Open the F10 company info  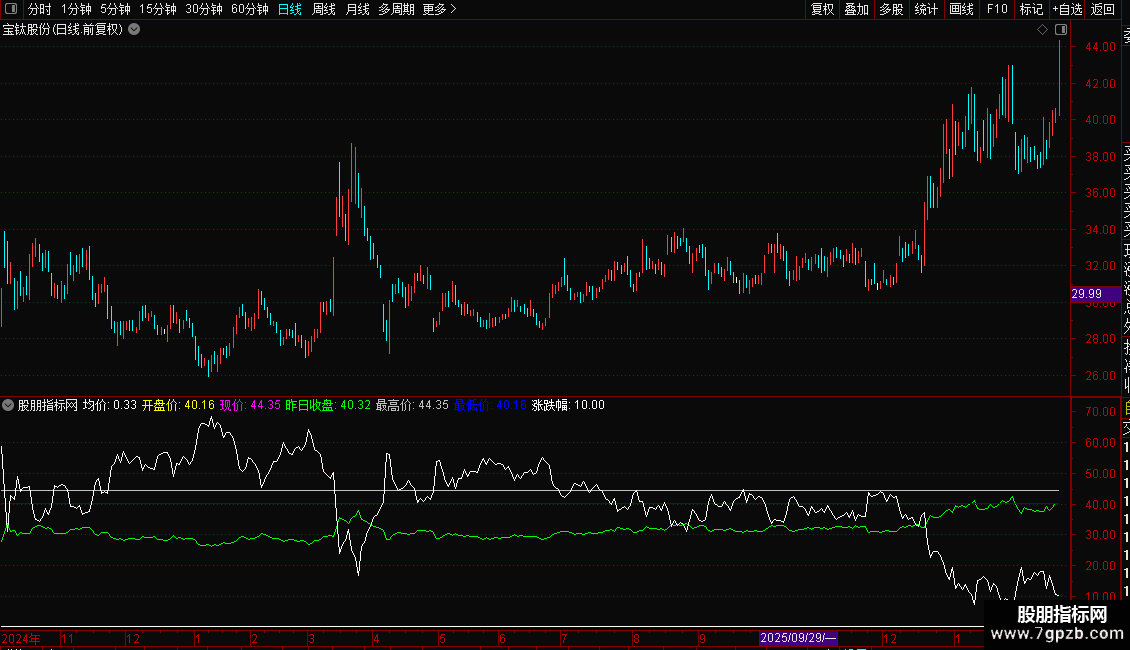[997, 9]
